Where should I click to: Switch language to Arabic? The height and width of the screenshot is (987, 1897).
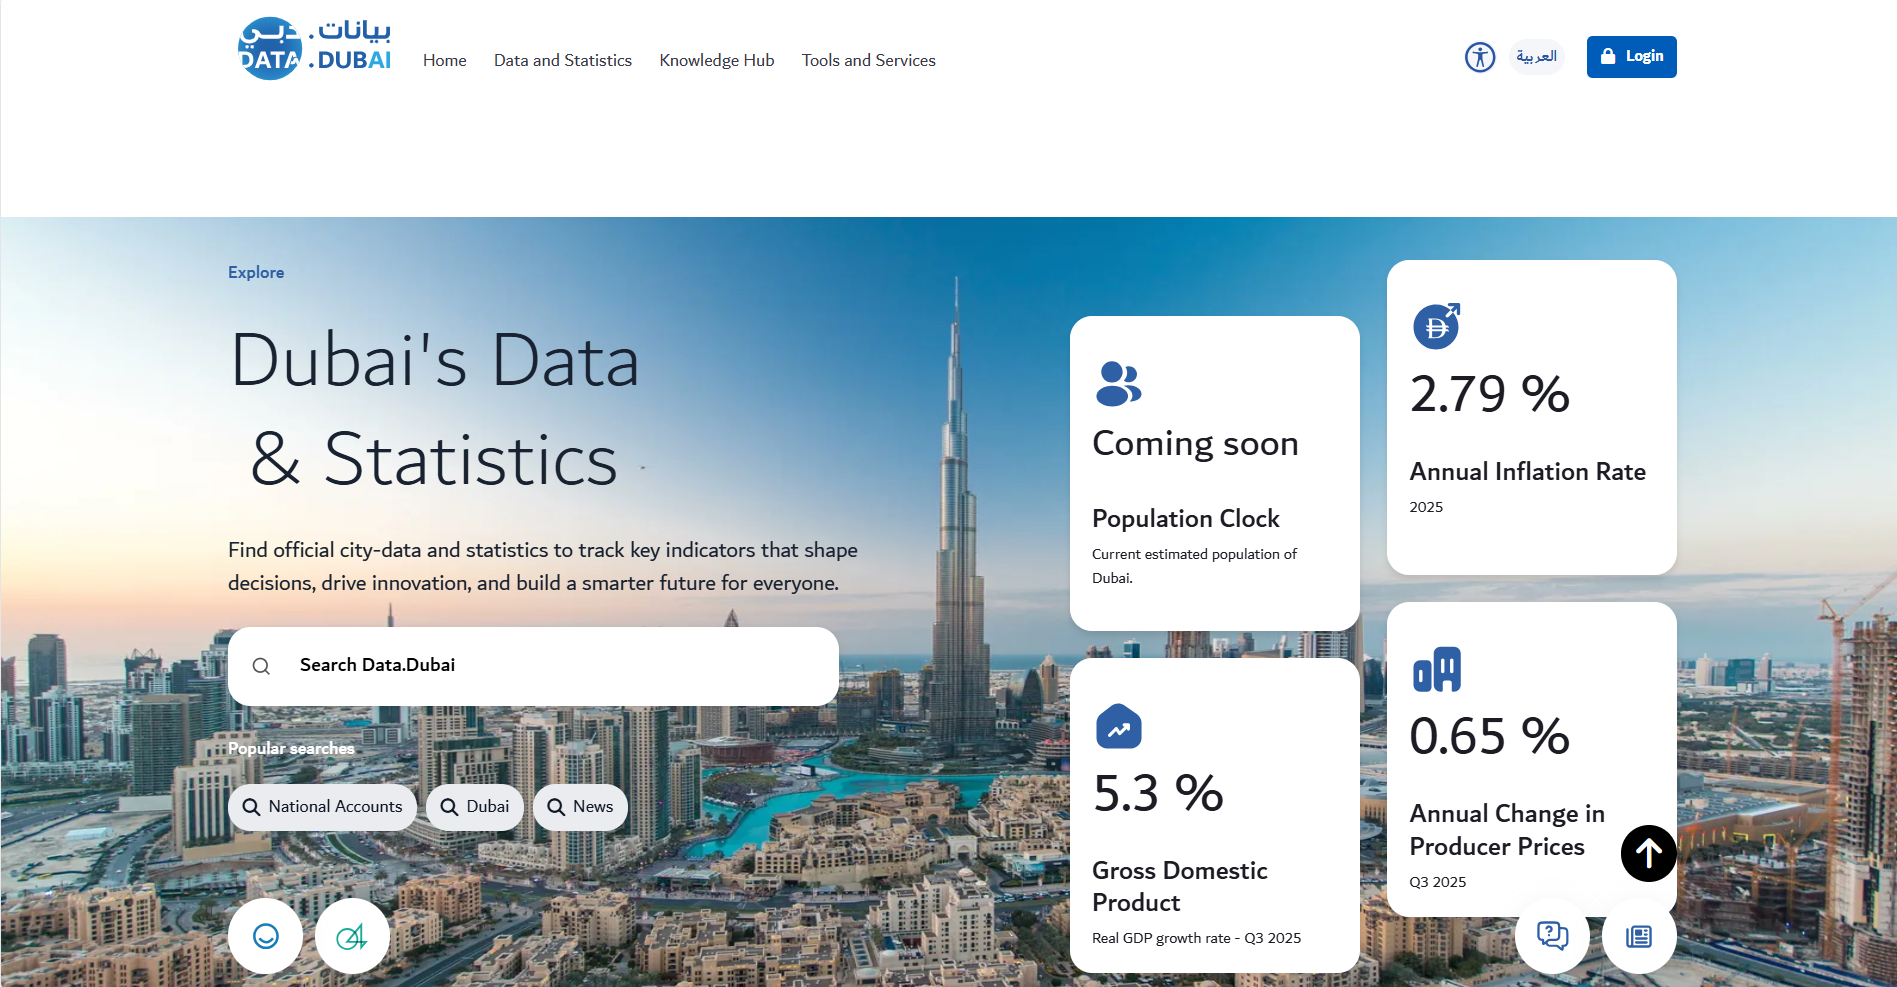1536,57
